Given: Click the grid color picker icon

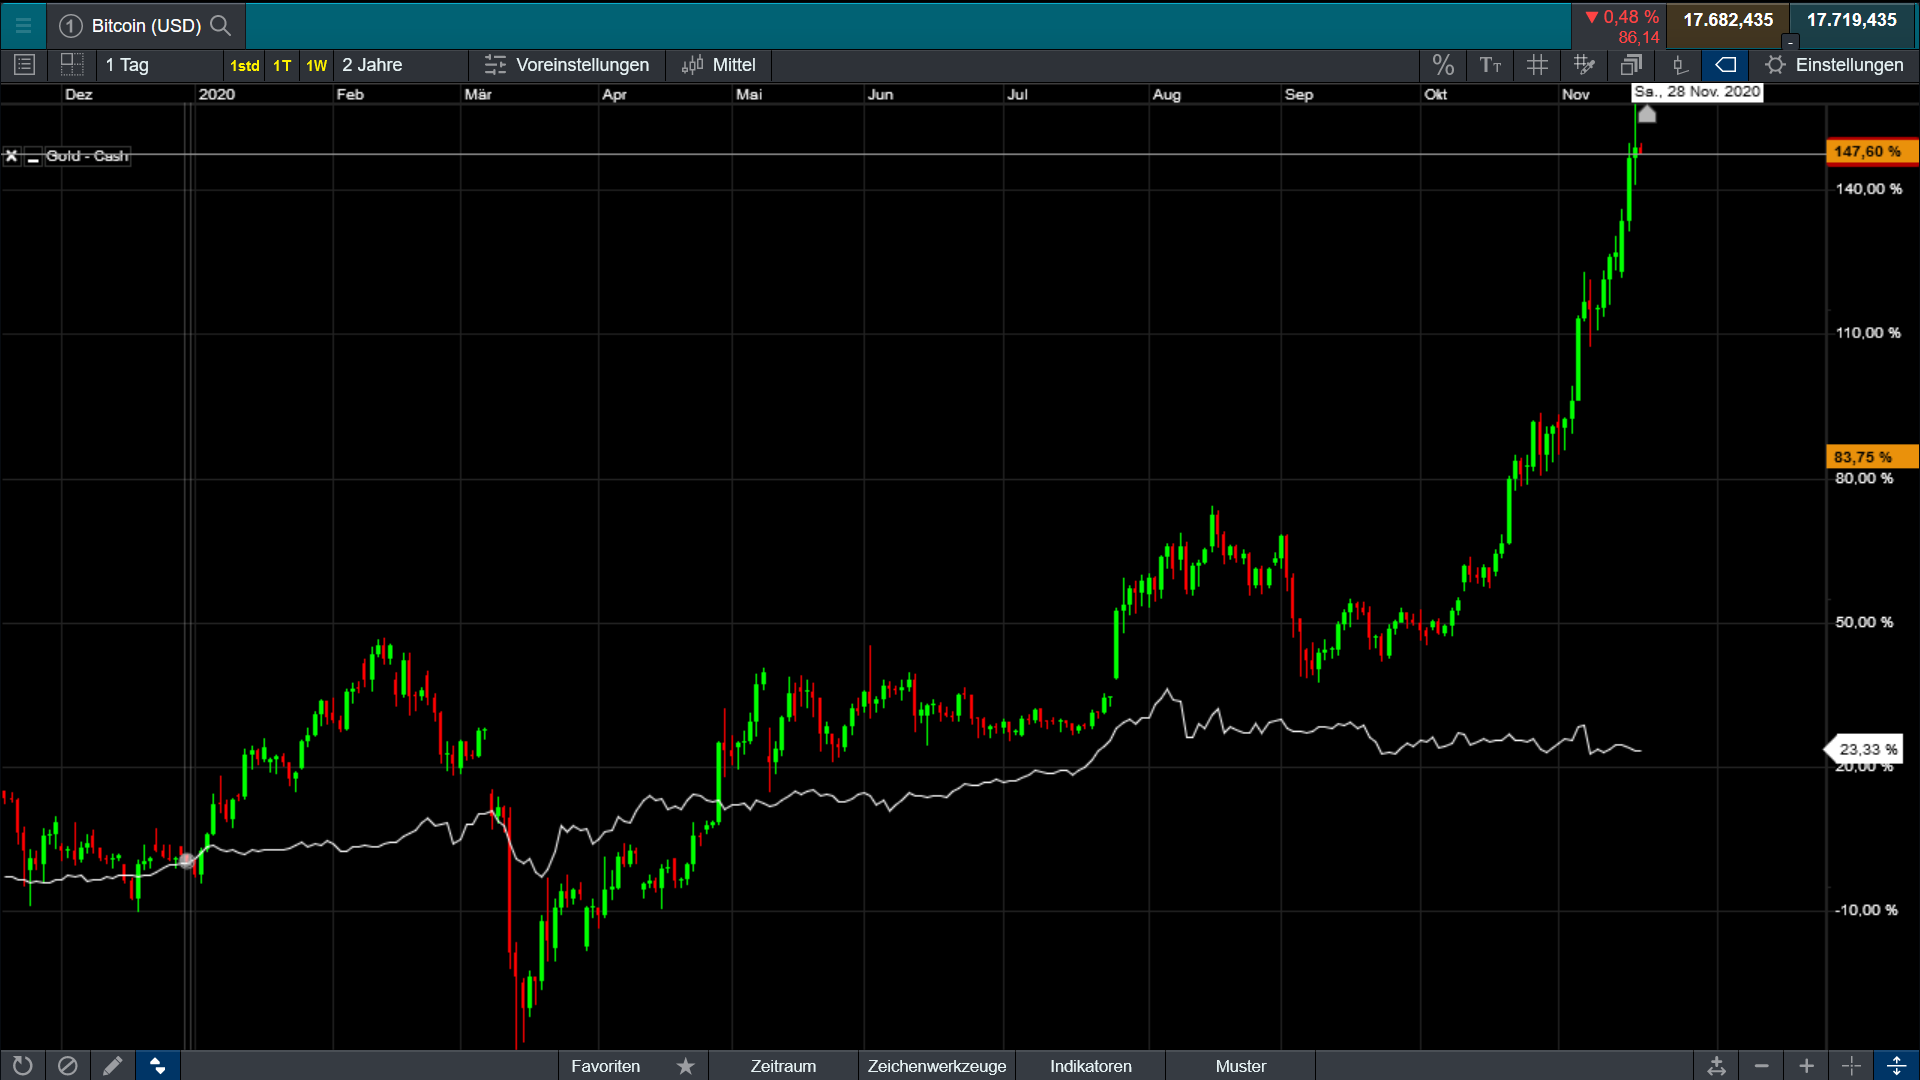Looking at the screenshot, I should [1584, 65].
